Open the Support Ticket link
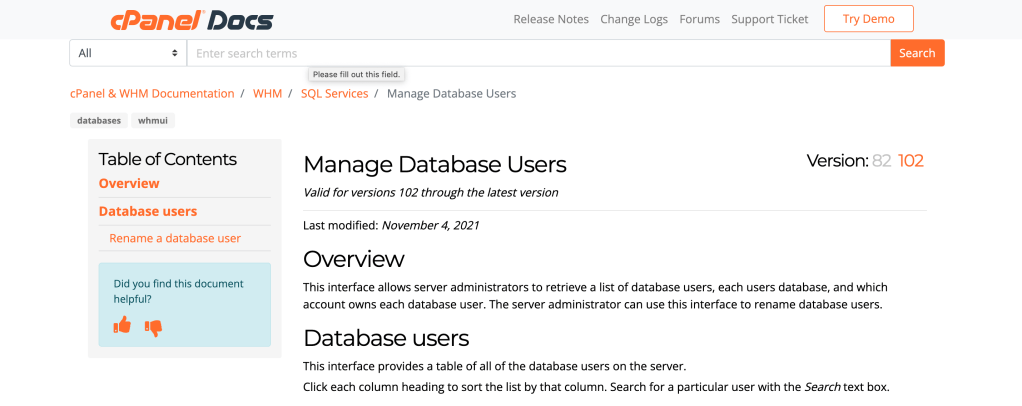The height and width of the screenshot is (406, 1022). tap(767, 19)
